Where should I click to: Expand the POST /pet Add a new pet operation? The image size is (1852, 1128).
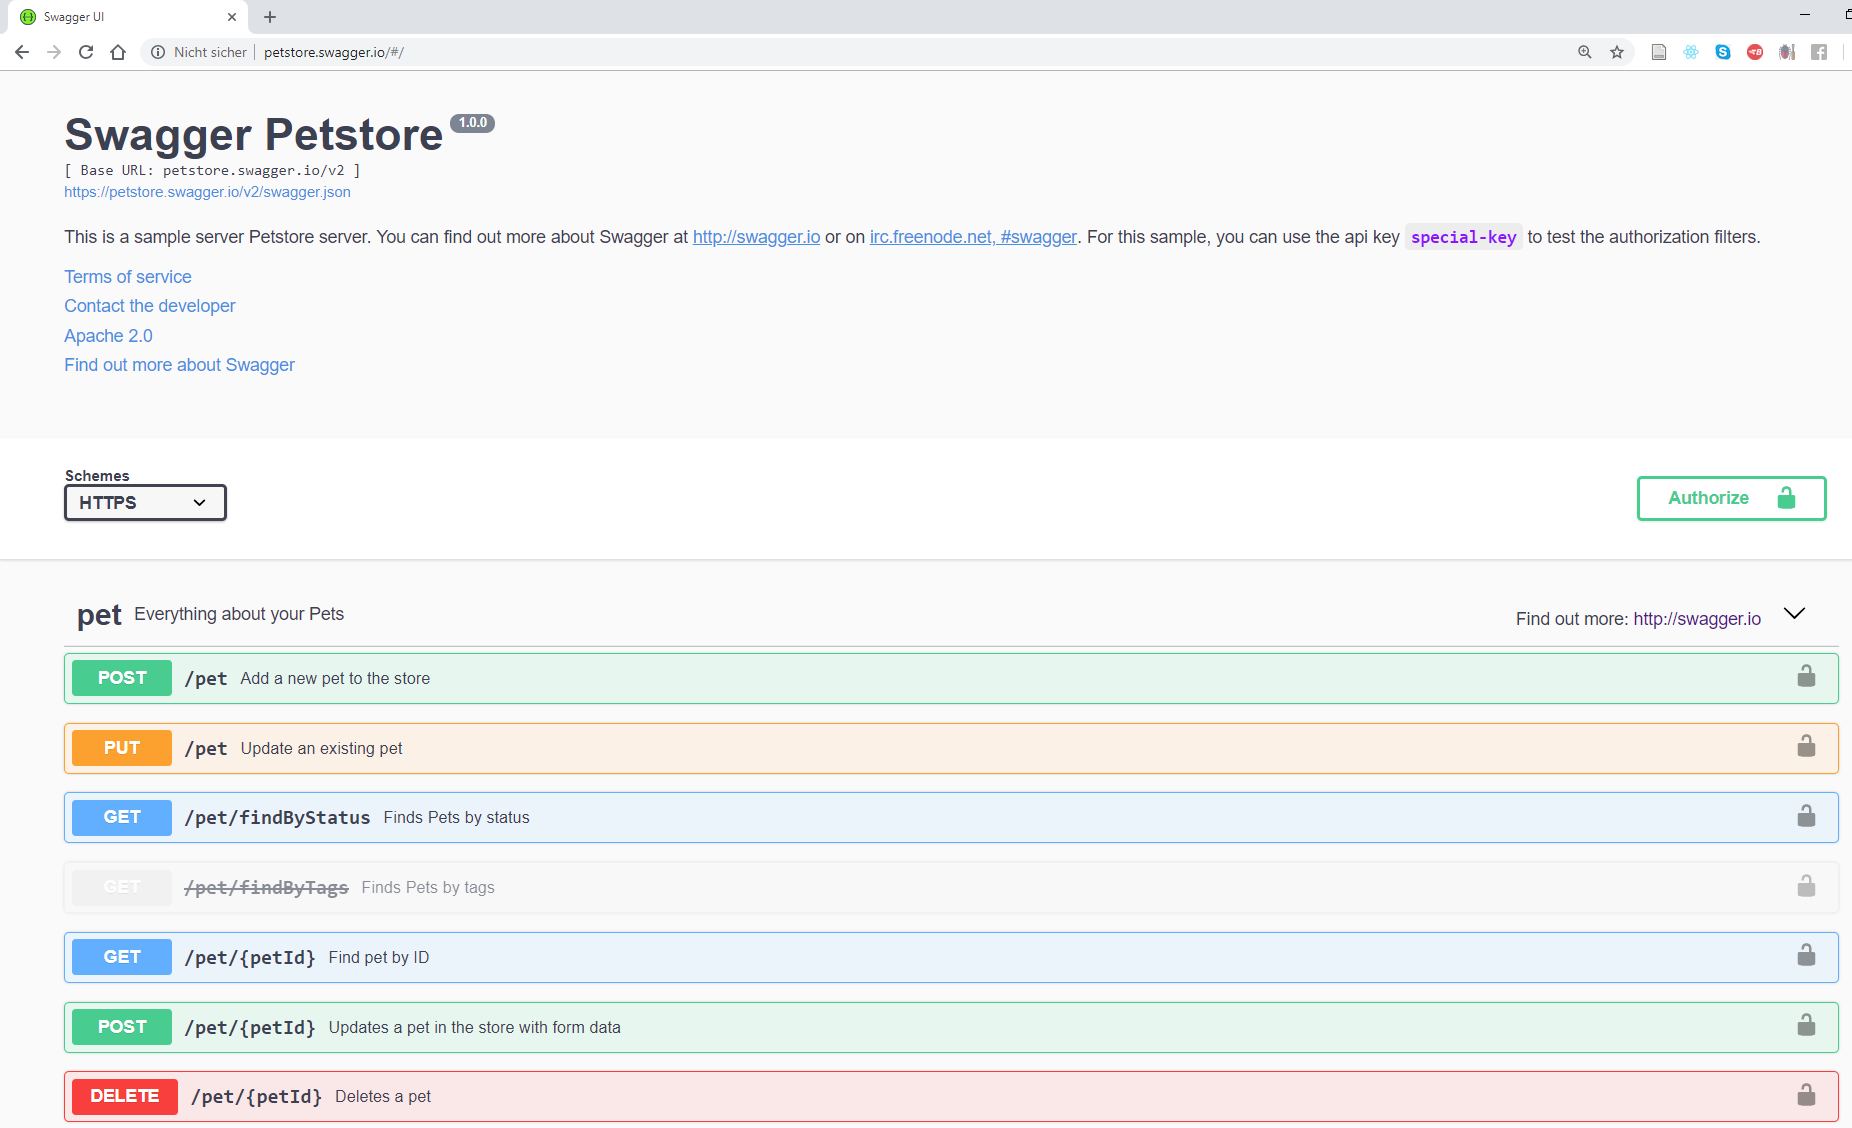[951, 678]
